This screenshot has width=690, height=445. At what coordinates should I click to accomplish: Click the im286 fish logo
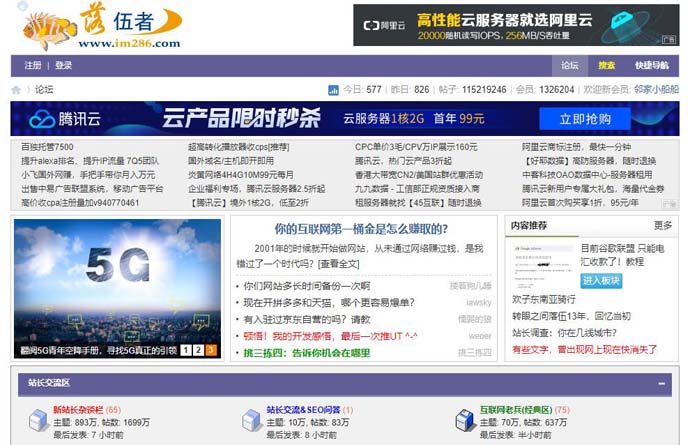click(x=102, y=26)
